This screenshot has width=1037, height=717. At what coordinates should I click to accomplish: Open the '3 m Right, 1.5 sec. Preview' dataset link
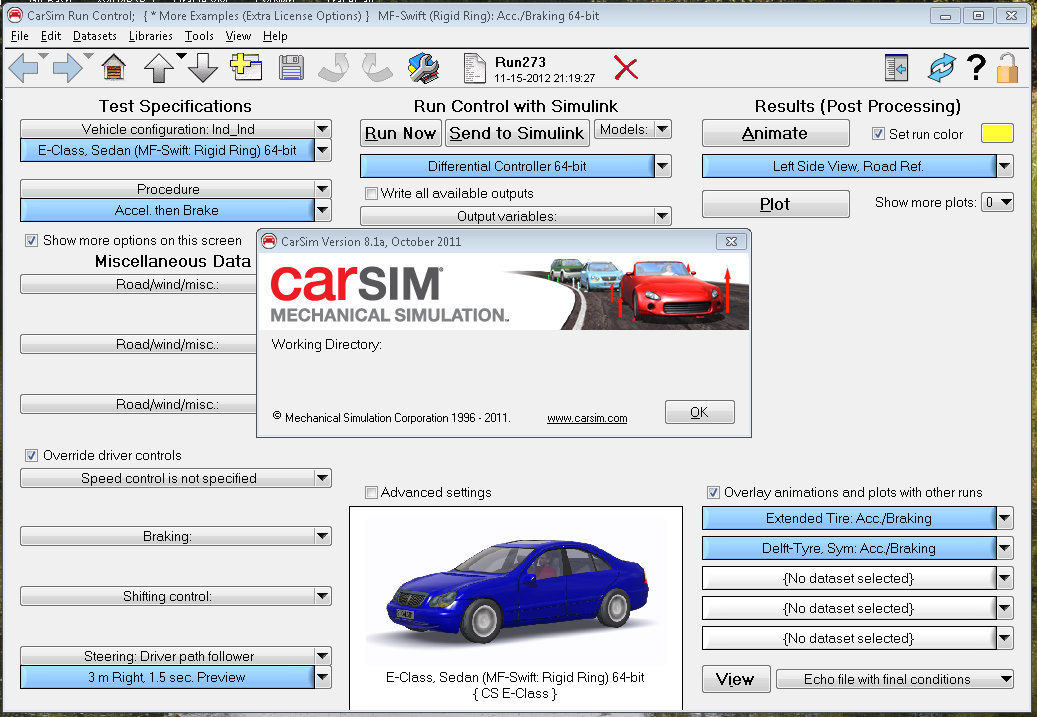167,677
